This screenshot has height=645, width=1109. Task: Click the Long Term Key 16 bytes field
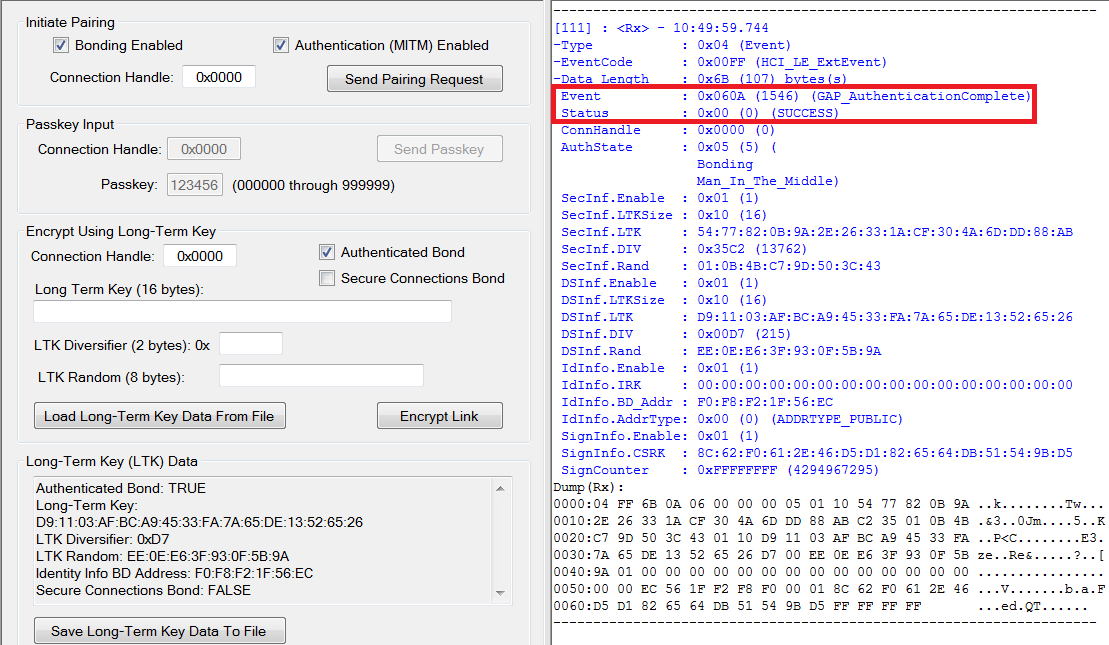(x=242, y=312)
